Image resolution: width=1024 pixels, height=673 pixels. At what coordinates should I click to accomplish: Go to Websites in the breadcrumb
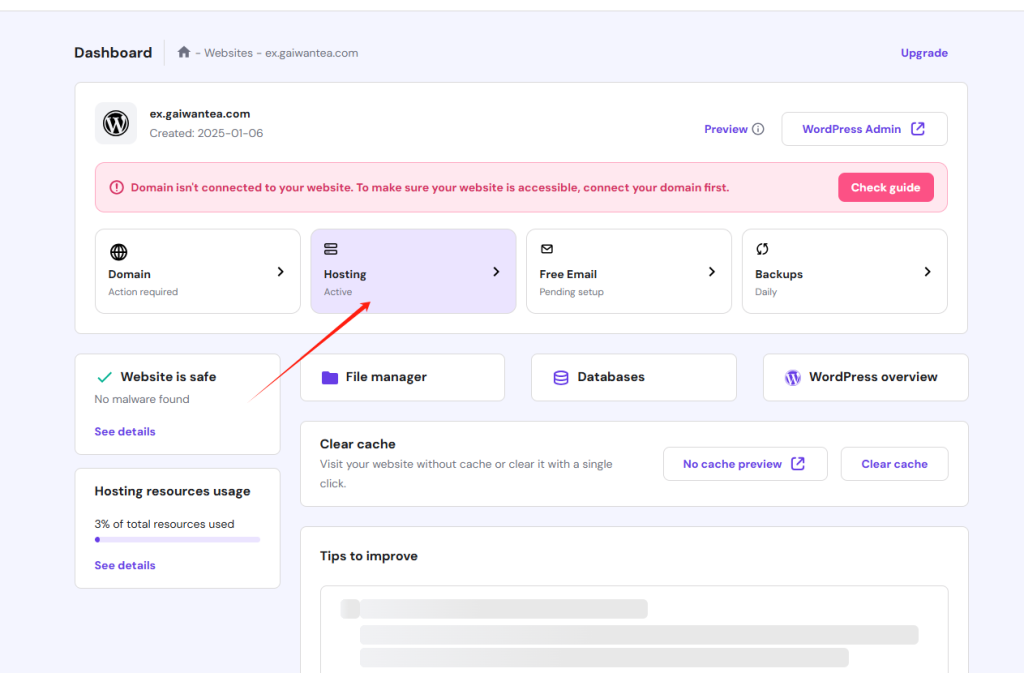[x=228, y=53]
